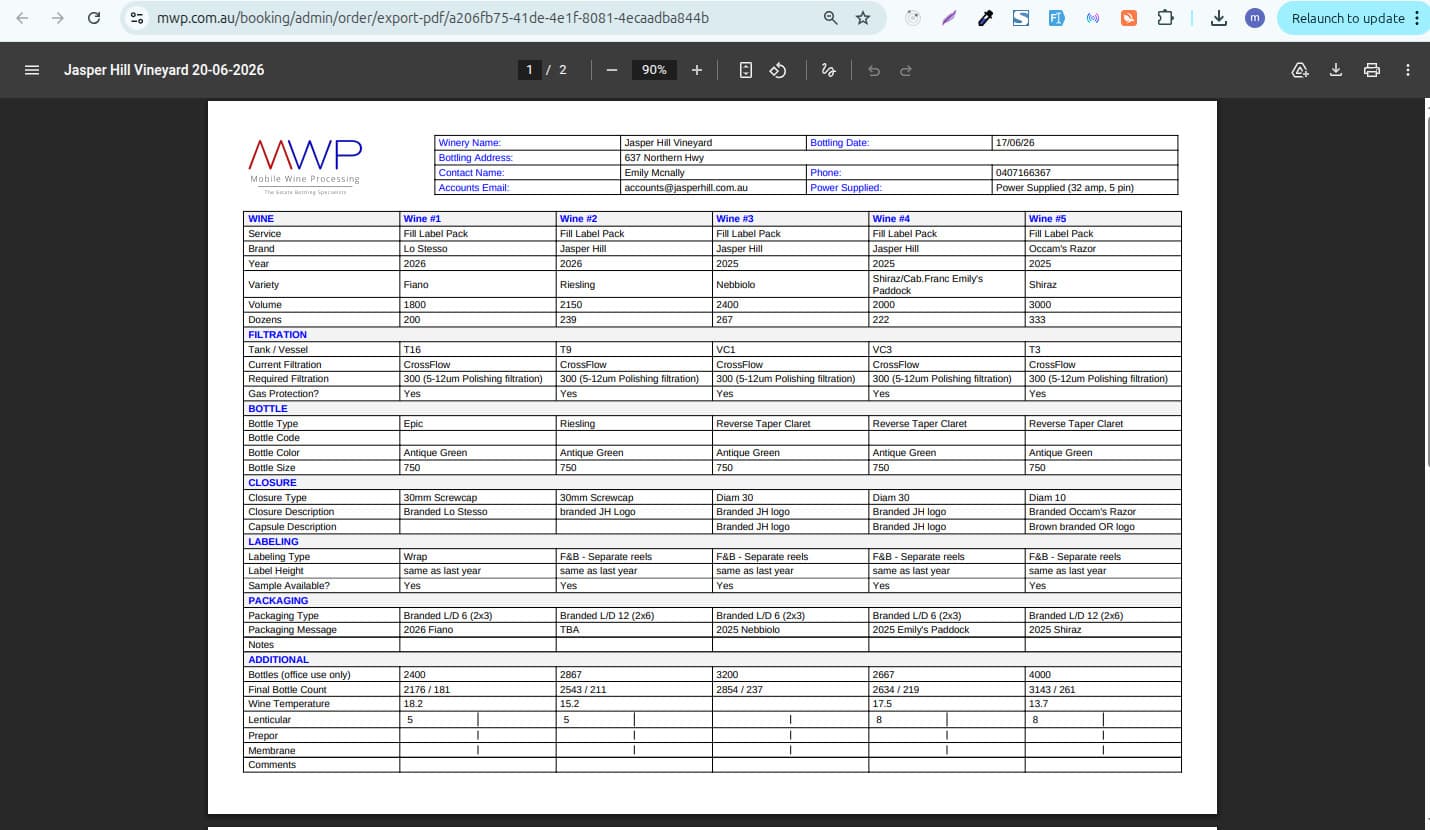Undo the last PDF annotation

click(x=874, y=70)
